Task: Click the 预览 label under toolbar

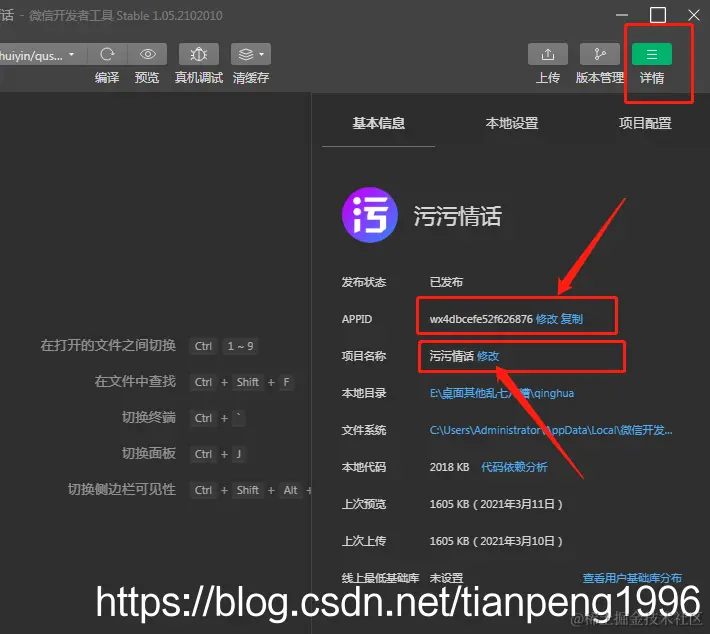Action: 147,78
